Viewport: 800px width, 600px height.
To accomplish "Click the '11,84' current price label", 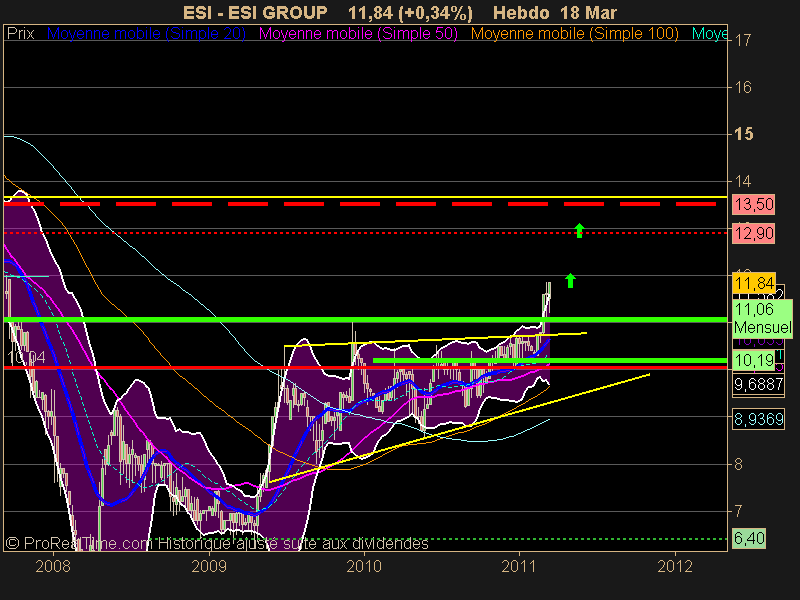I will [x=754, y=283].
